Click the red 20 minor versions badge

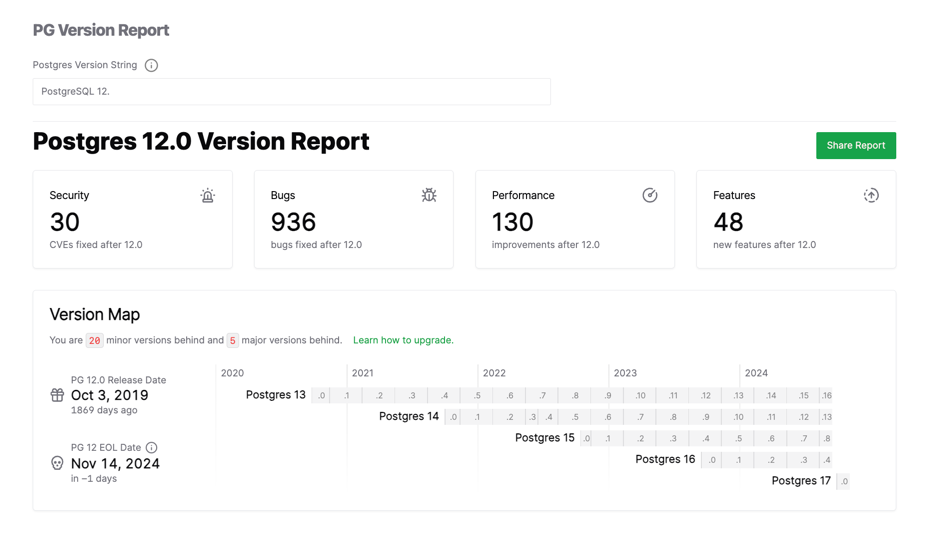click(94, 341)
